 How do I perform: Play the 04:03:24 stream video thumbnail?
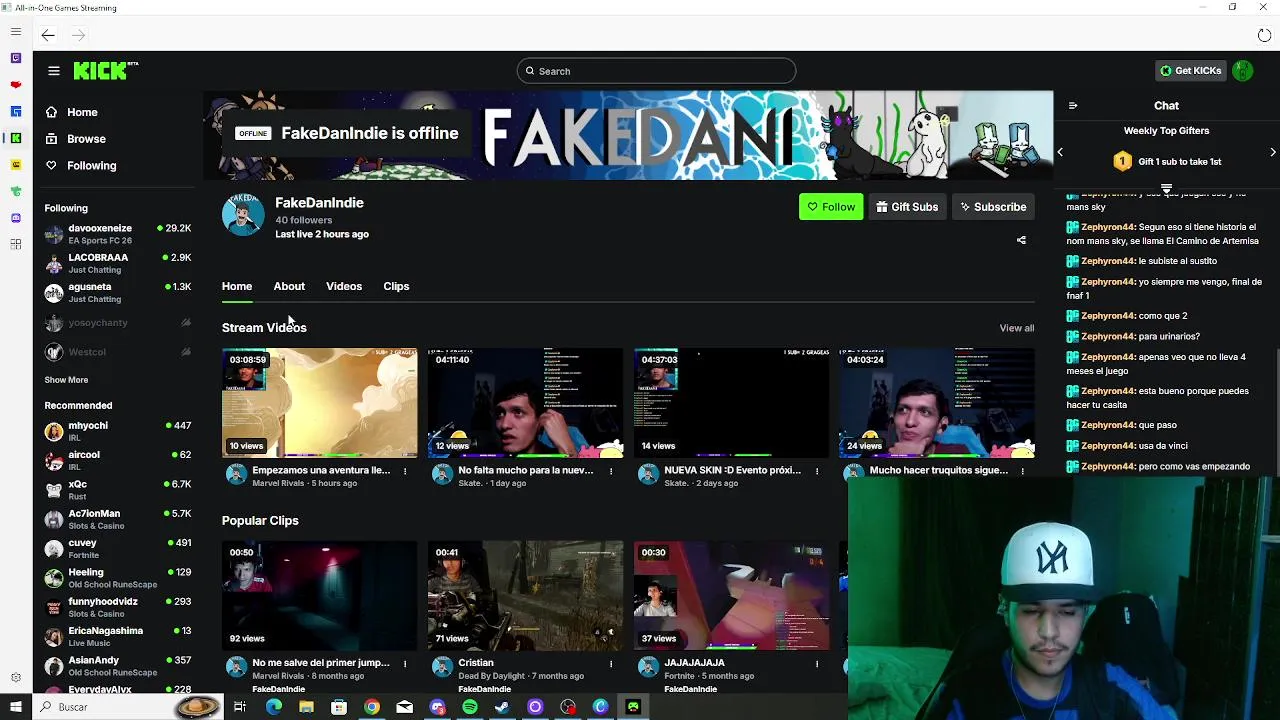pos(937,403)
